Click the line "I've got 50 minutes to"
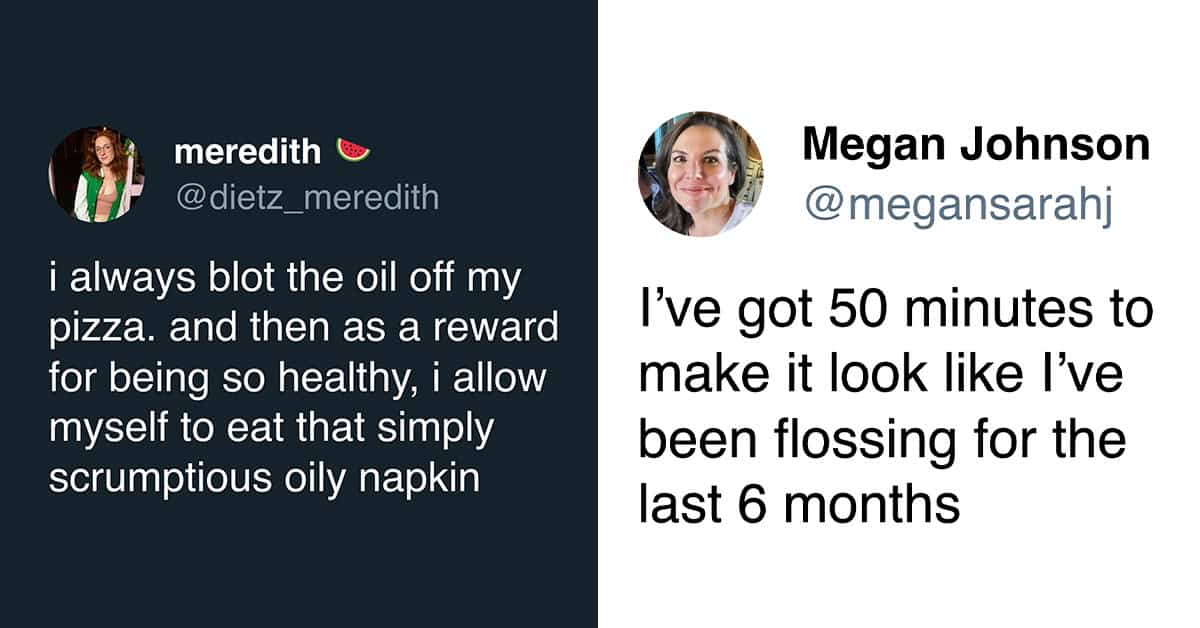The image size is (1200, 628). pyautogui.click(x=895, y=310)
